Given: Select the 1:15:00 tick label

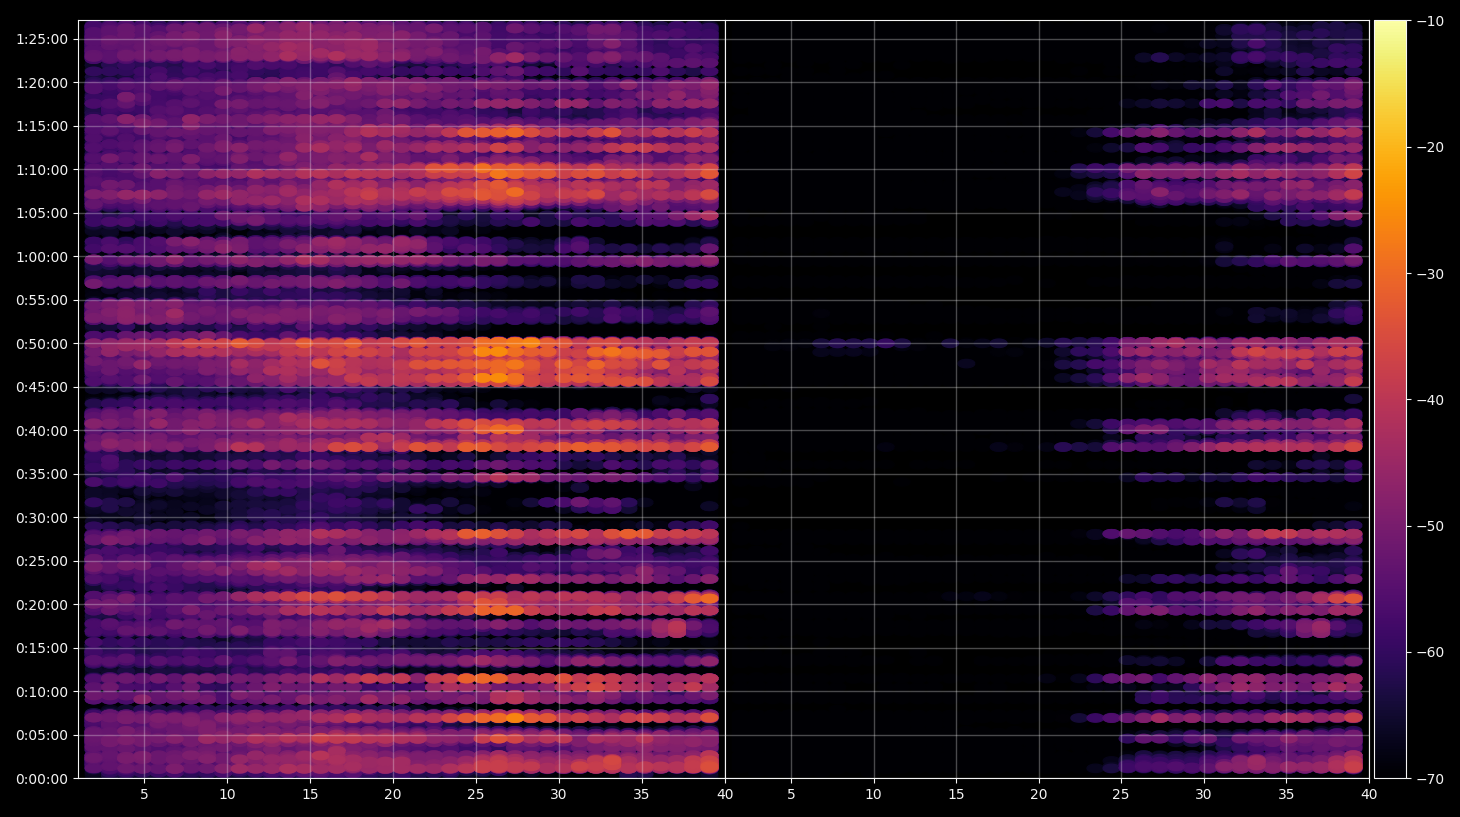Looking at the screenshot, I should pyautogui.click(x=42, y=126).
